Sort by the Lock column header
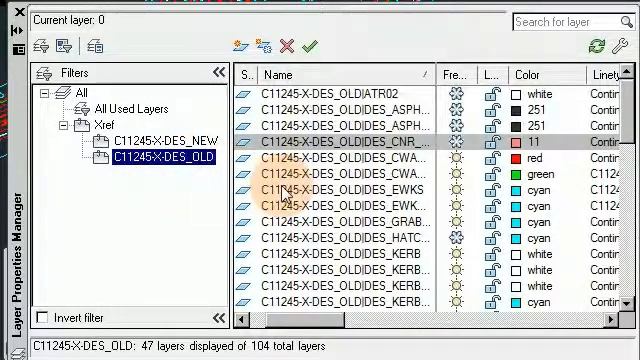 tap(493, 75)
